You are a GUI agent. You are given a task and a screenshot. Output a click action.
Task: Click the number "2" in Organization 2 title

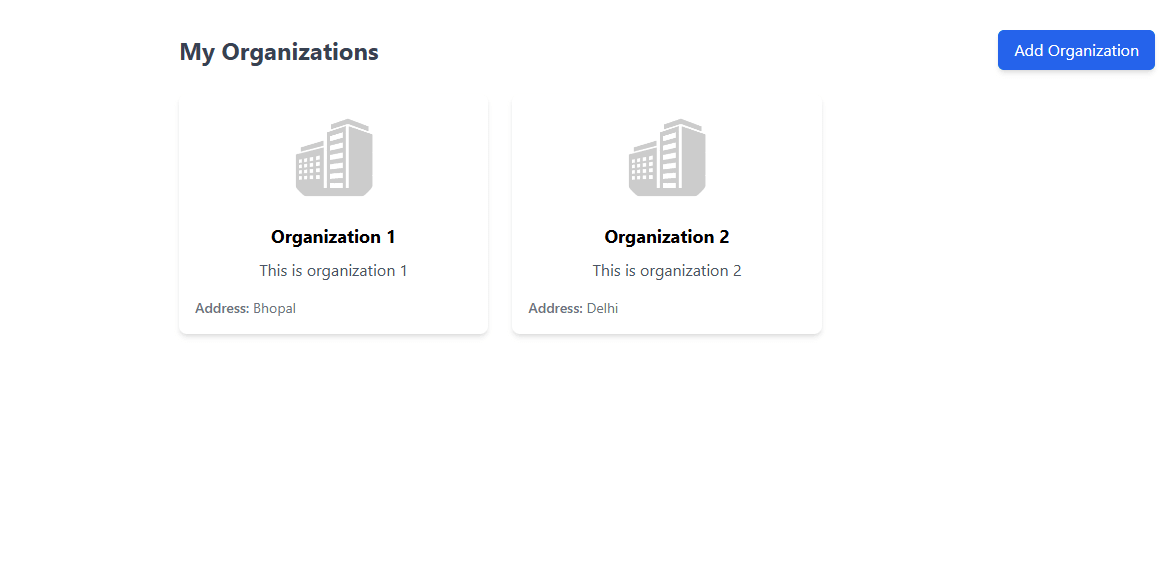click(x=723, y=237)
